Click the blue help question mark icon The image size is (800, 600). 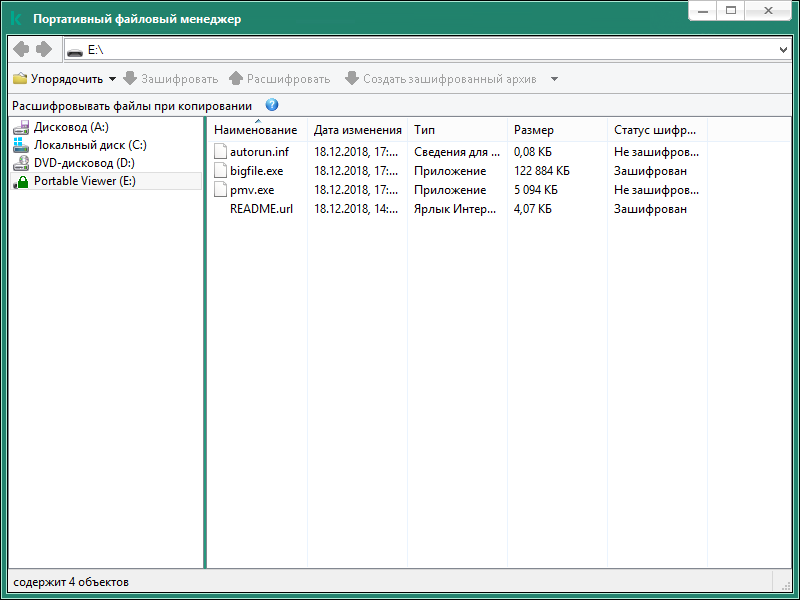272,105
